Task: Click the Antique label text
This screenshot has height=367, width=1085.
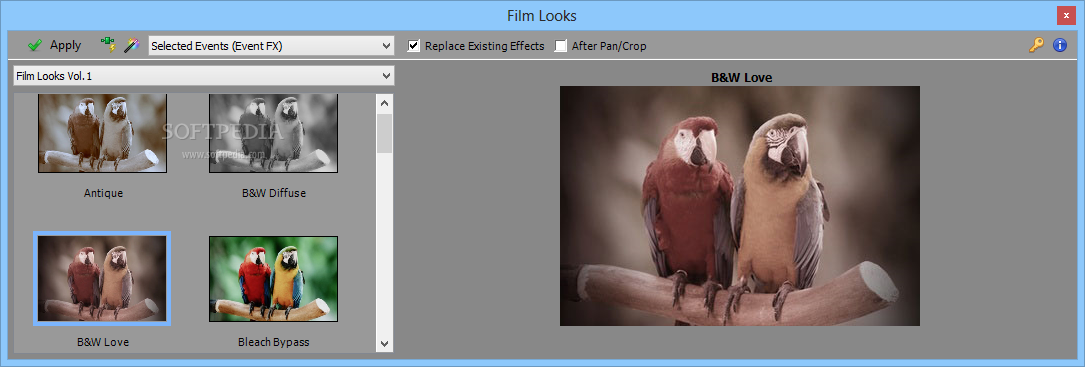Action: pos(103,193)
